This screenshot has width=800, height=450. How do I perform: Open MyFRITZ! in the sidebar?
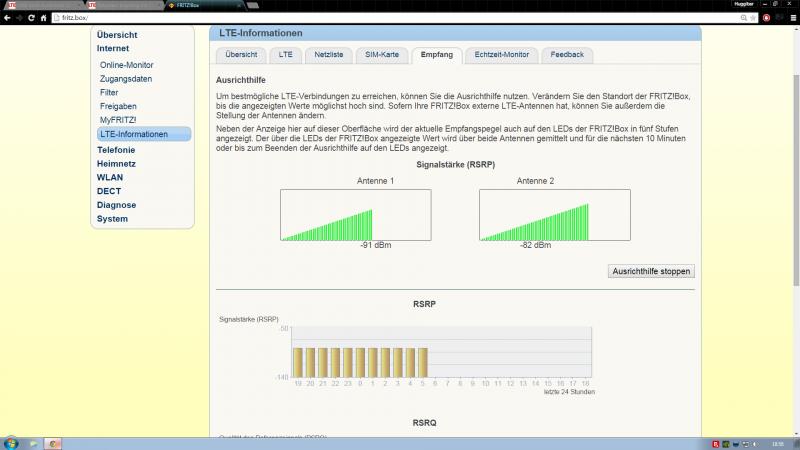point(118,120)
